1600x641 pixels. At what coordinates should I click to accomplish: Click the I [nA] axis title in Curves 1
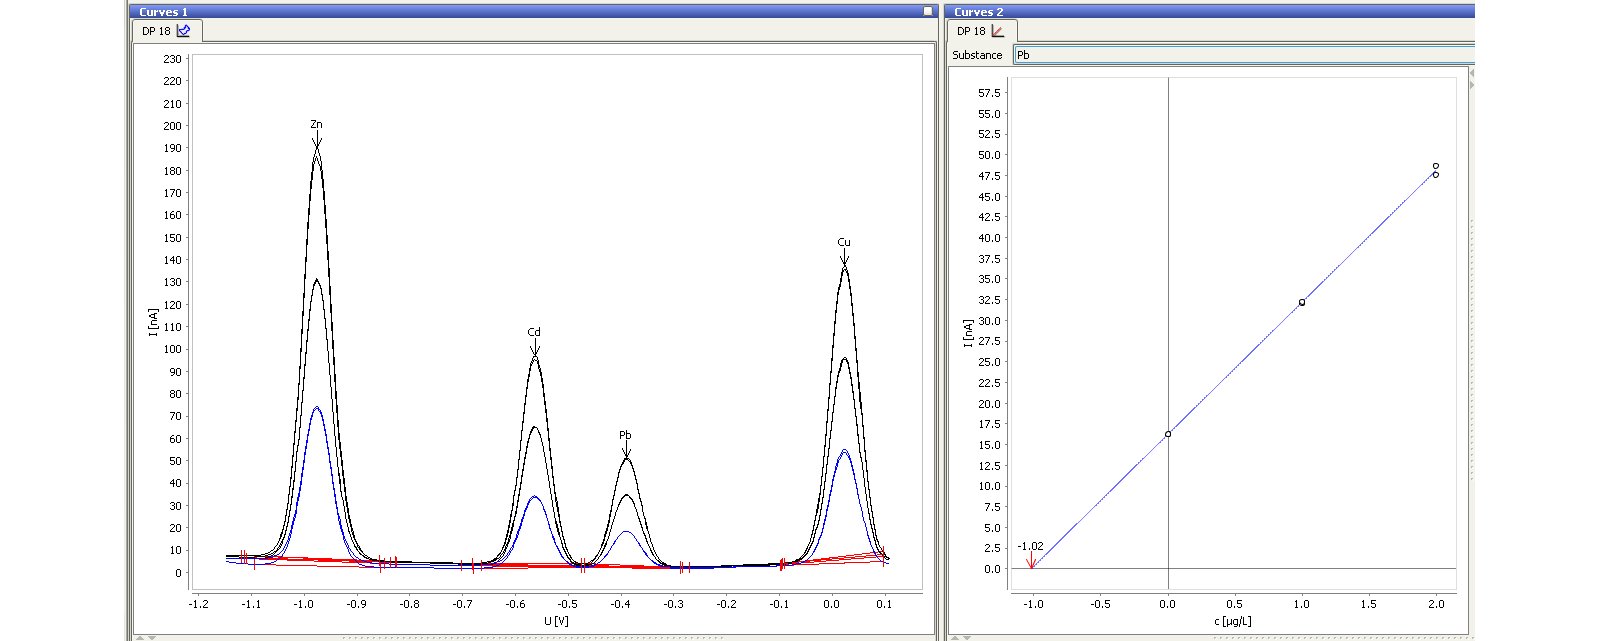tap(154, 320)
